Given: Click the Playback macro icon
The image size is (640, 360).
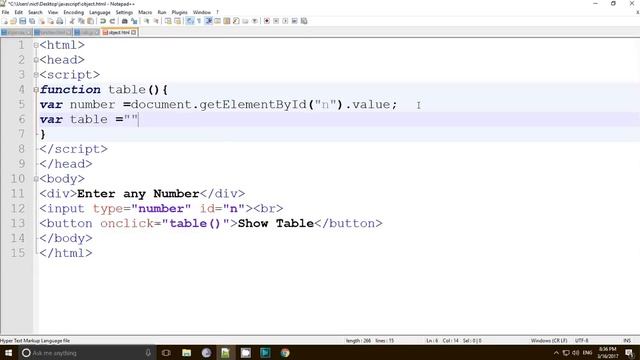Looking at the screenshot, I should pos(285,21).
